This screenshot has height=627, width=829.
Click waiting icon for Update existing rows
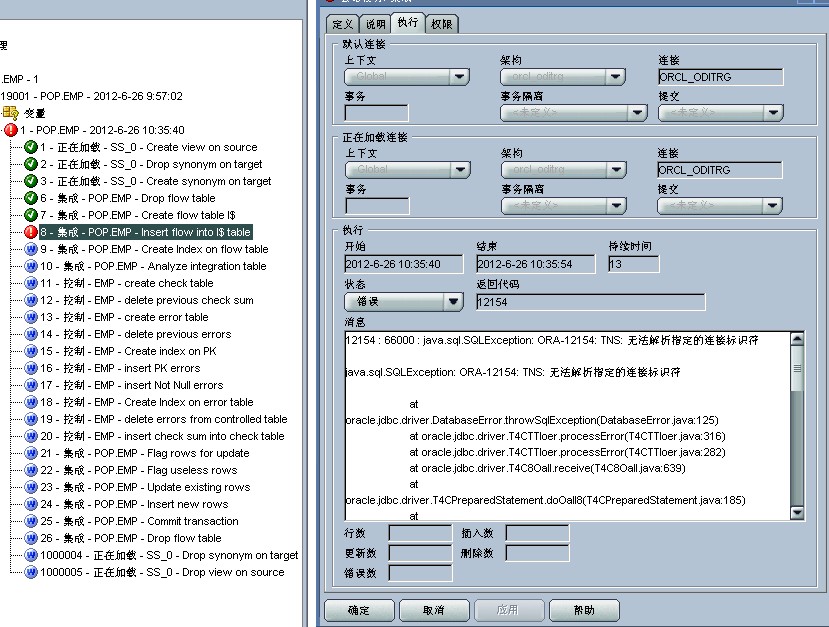(31, 487)
